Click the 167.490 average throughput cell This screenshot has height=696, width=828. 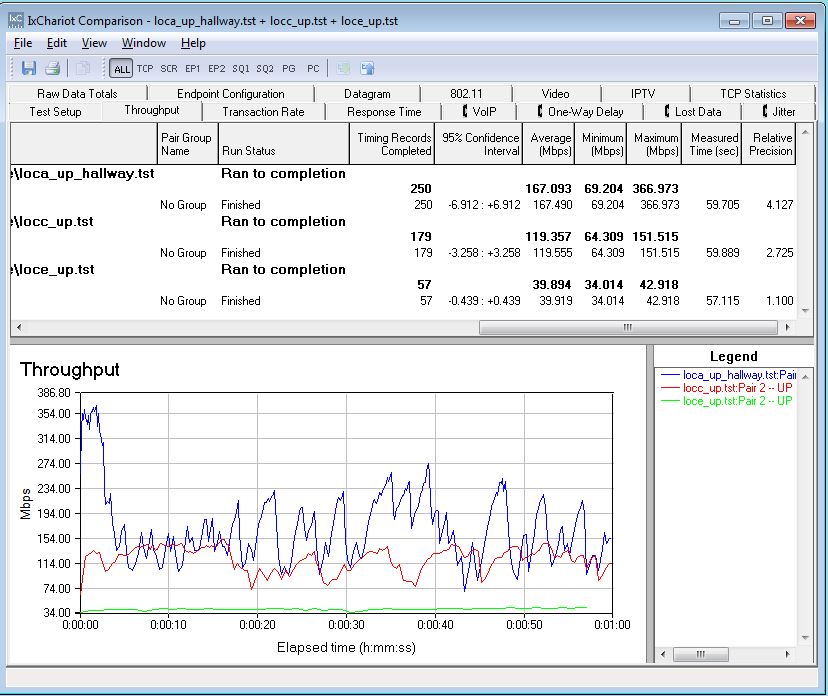pos(552,204)
